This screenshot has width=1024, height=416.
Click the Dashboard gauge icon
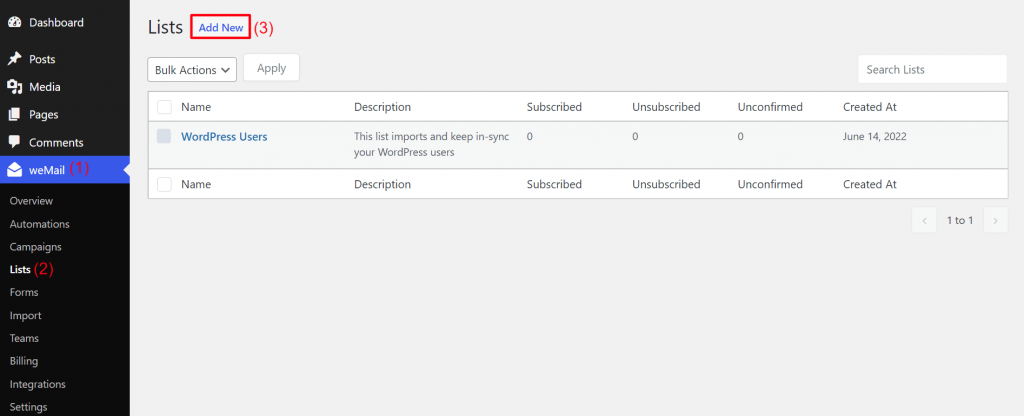click(14, 22)
